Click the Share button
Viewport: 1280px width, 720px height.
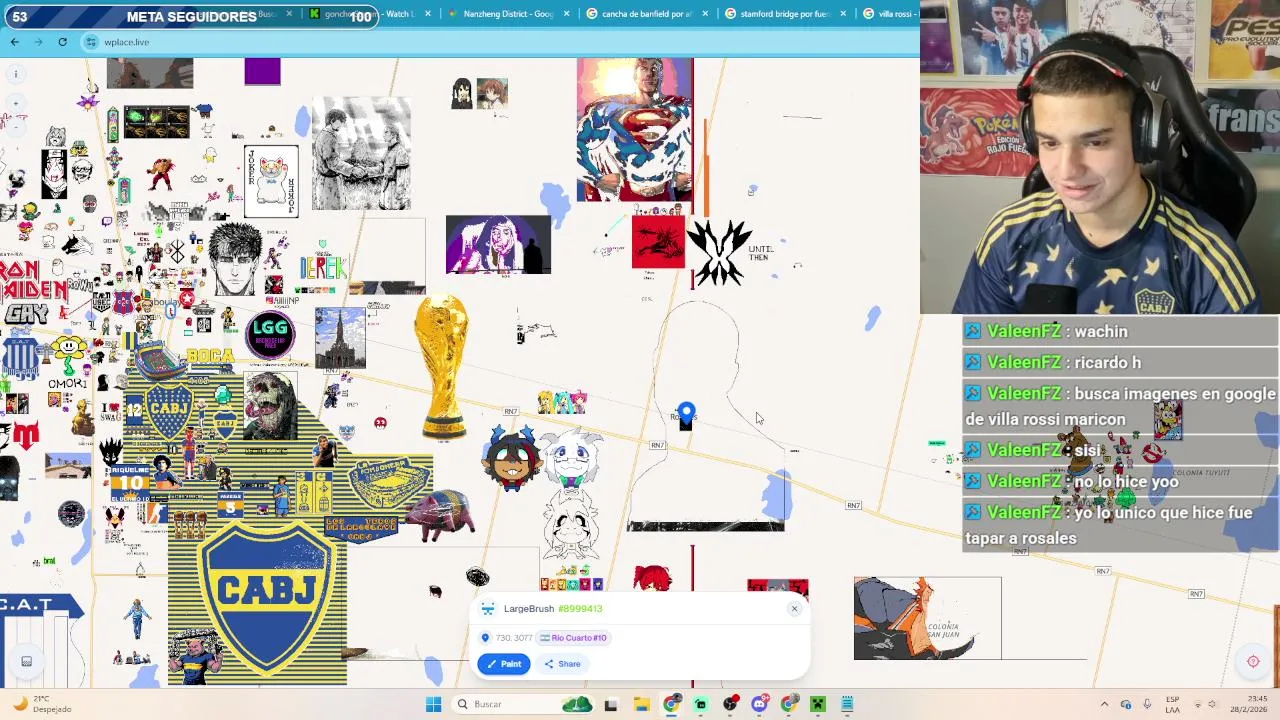[562, 664]
